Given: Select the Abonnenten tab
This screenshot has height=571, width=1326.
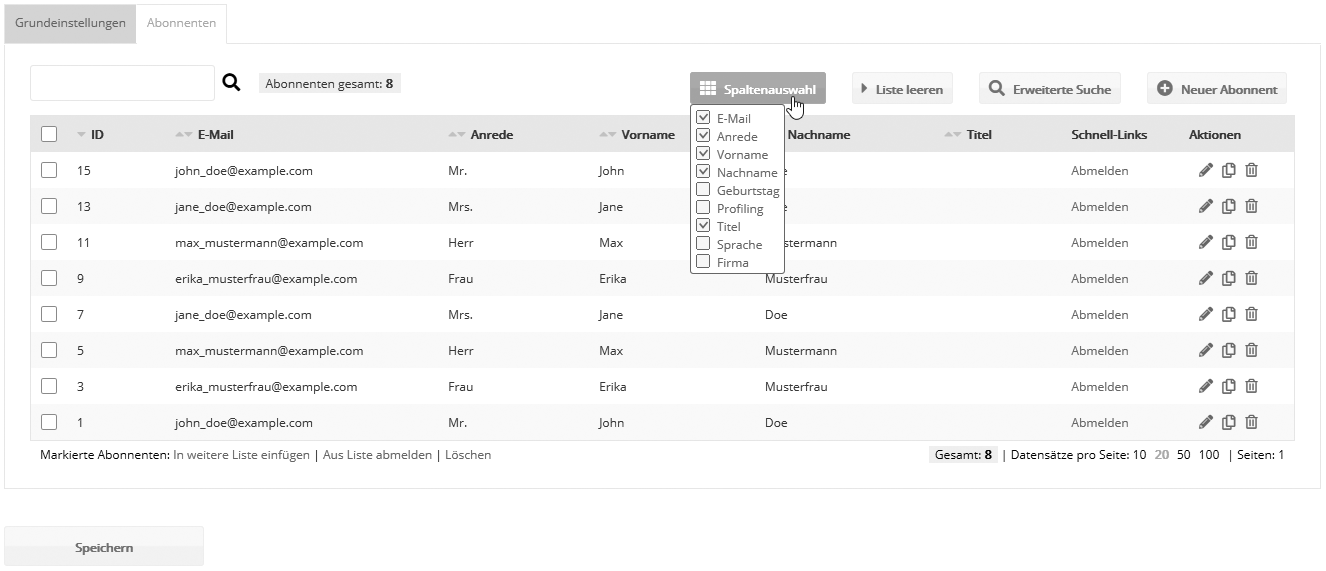Looking at the screenshot, I should point(181,23).
